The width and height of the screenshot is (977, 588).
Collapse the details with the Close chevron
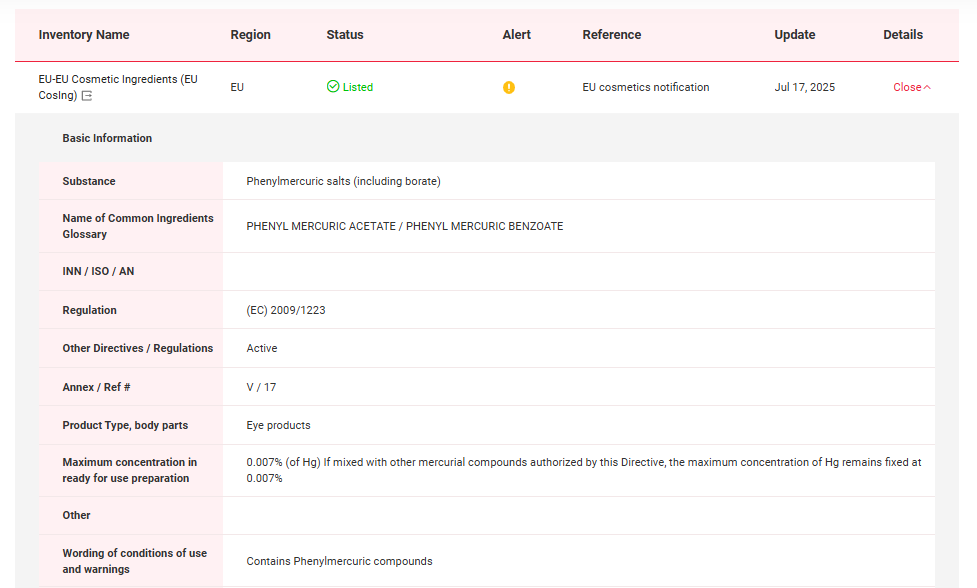click(x=911, y=88)
